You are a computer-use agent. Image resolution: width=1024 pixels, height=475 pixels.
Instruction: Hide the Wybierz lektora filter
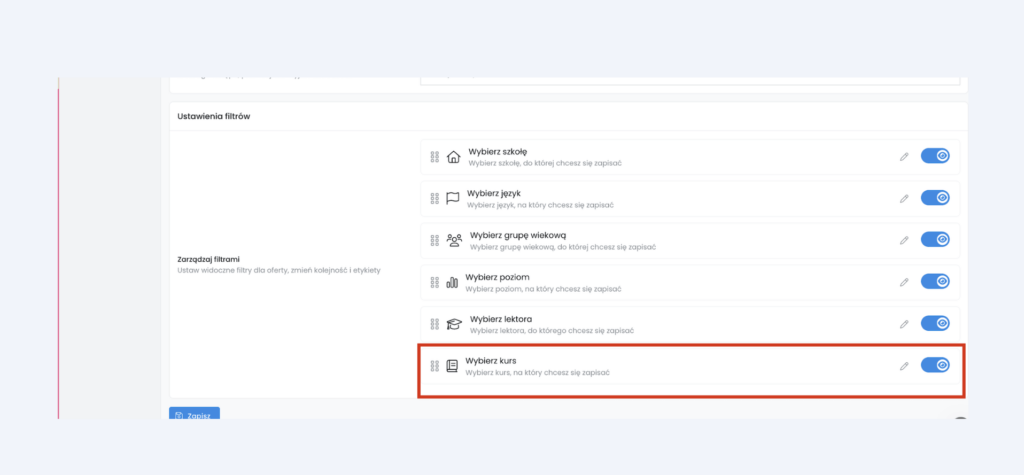pos(935,323)
